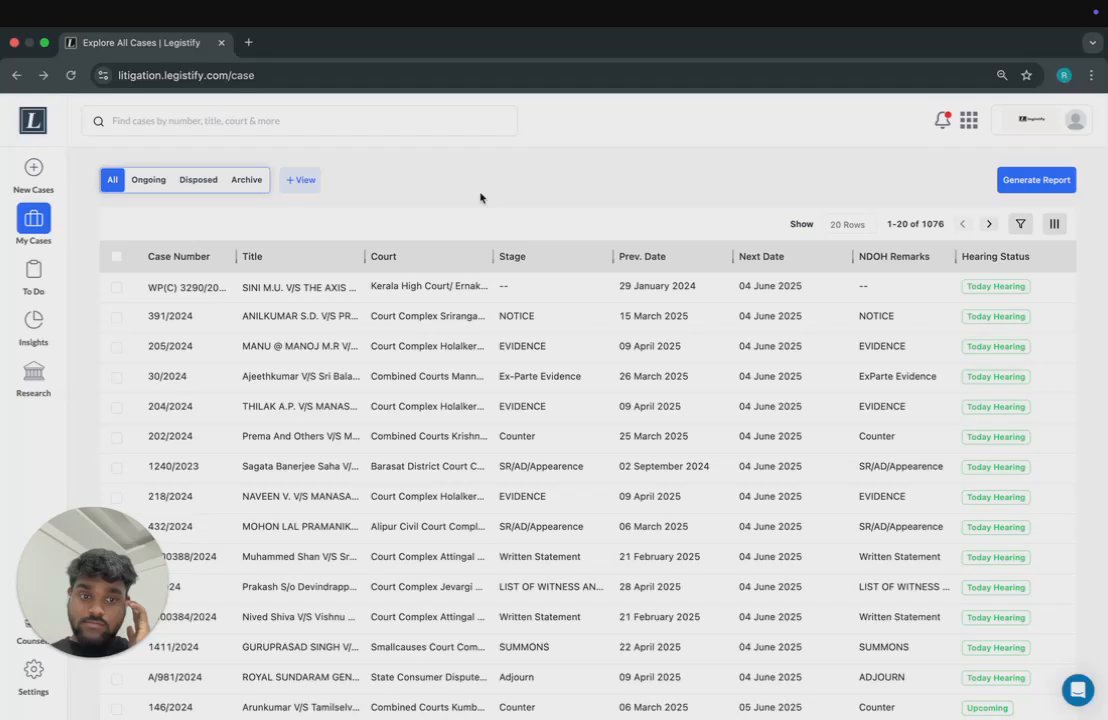Open the column settings icon
1108x720 pixels.
point(1054,224)
